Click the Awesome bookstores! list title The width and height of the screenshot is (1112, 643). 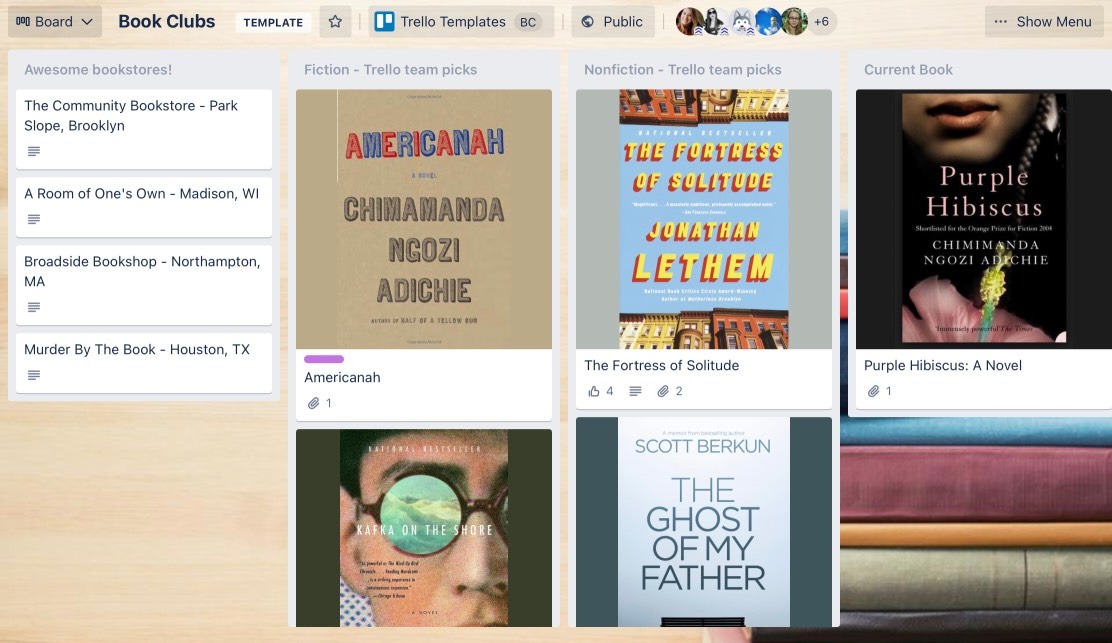click(x=98, y=69)
